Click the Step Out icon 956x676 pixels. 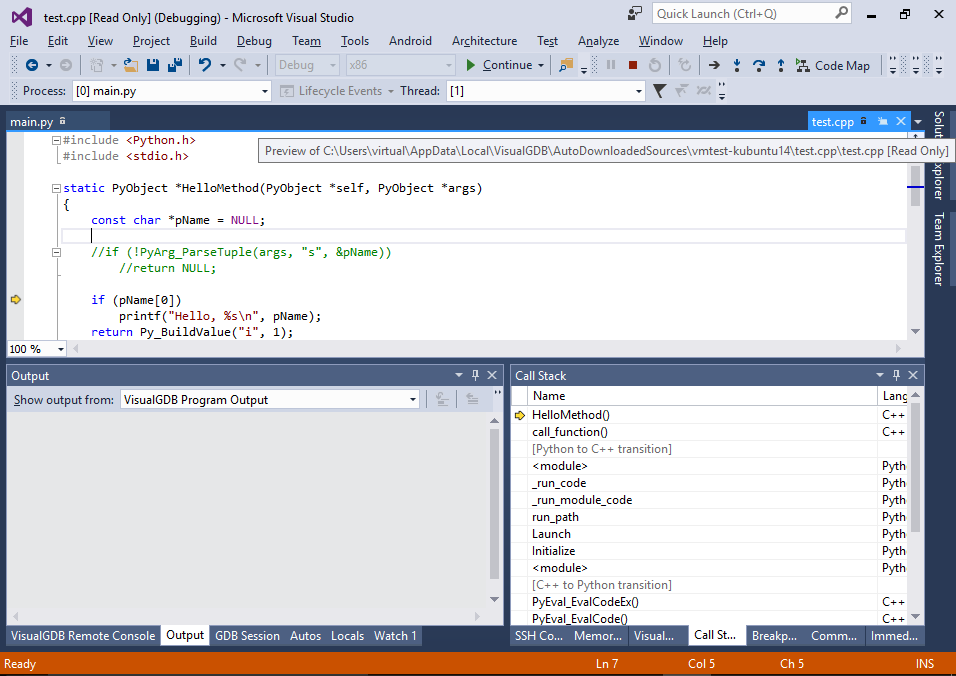pyautogui.click(x=780, y=65)
